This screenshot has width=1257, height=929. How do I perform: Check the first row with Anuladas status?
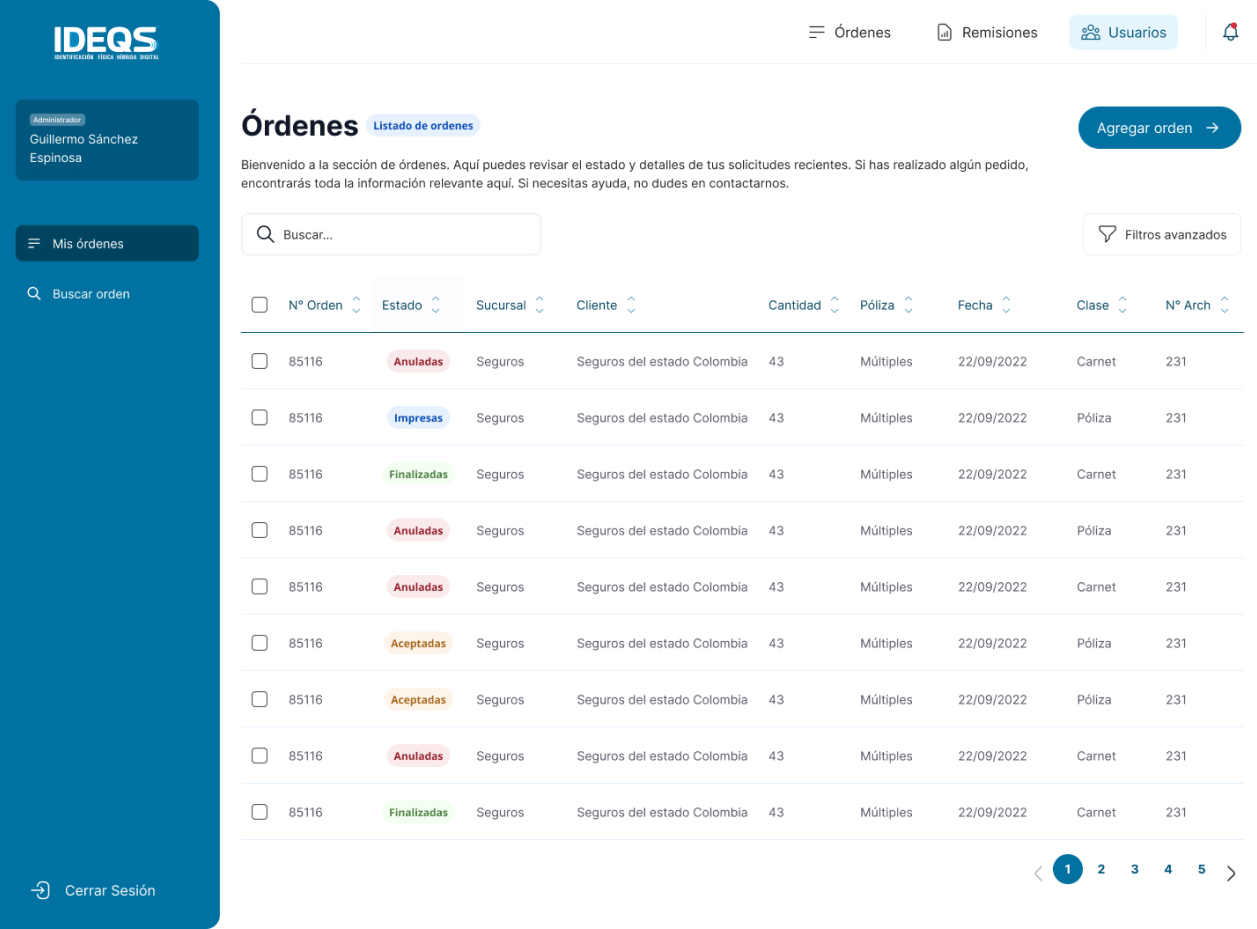(x=260, y=361)
